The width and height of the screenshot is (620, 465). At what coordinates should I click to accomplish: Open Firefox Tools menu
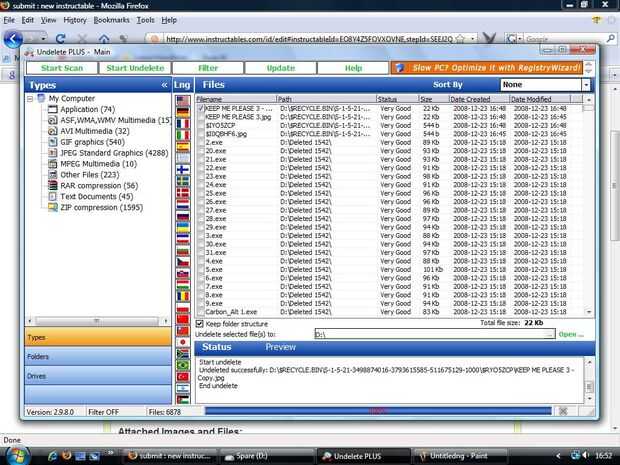[x=145, y=20]
